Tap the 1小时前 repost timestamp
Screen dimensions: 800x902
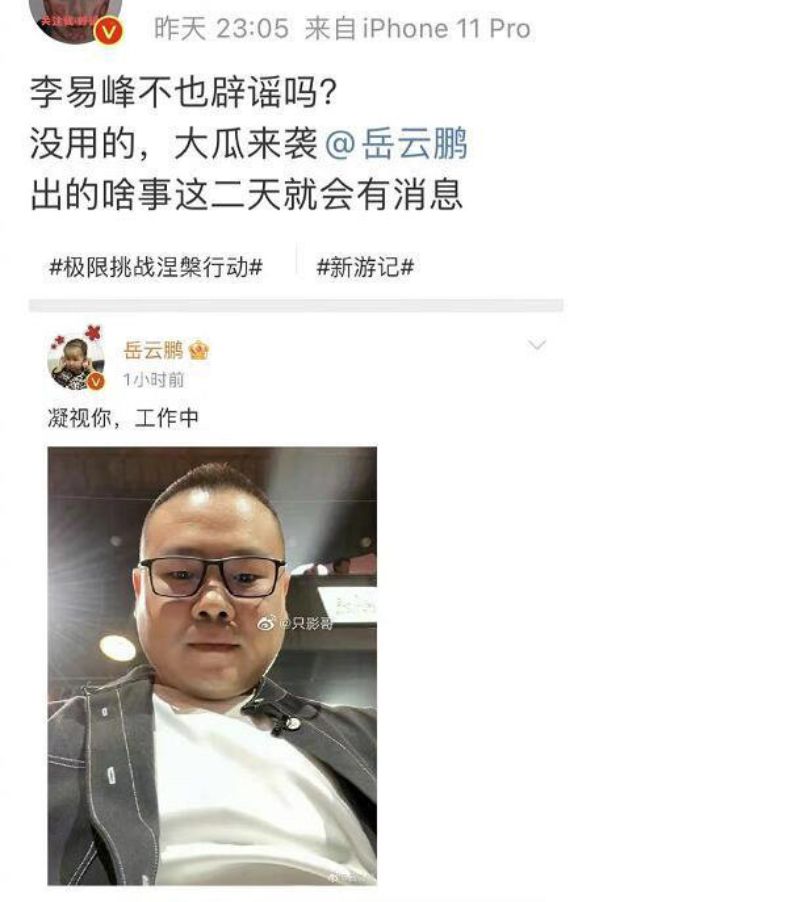pos(153,380)
